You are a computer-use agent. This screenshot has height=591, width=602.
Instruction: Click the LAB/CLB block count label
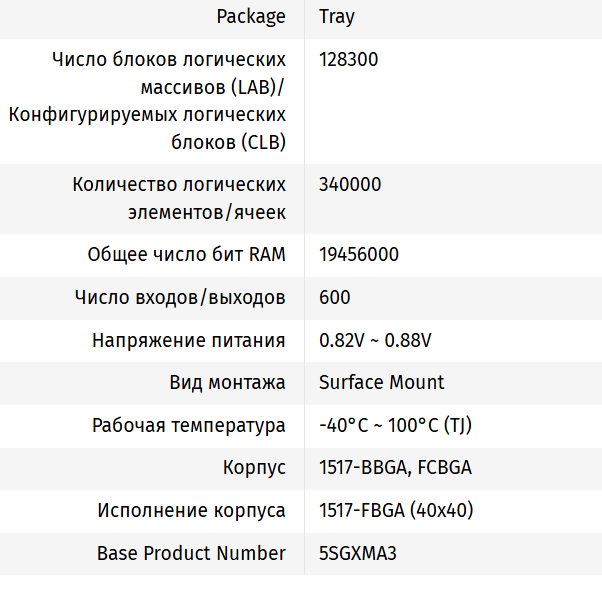coord(147,101)
